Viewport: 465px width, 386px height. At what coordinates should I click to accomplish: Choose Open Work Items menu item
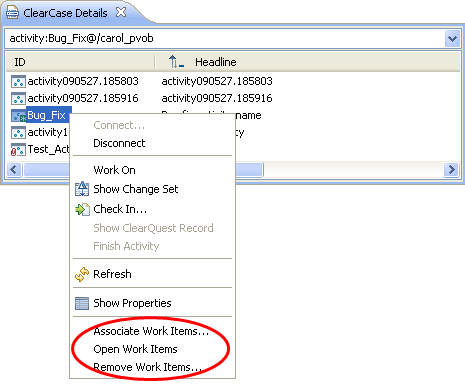[x=135, y=349]
